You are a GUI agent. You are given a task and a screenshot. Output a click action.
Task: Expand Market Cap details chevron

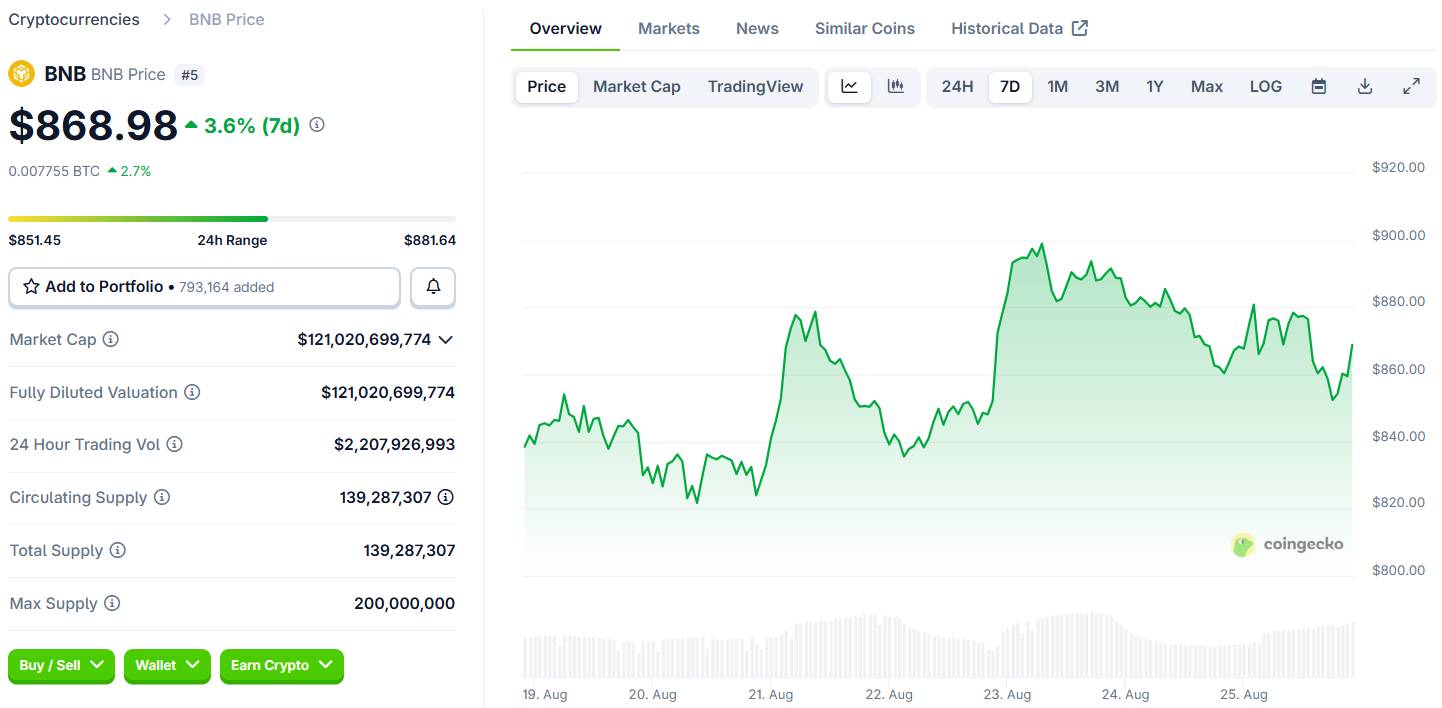click(x=446, y=340)
